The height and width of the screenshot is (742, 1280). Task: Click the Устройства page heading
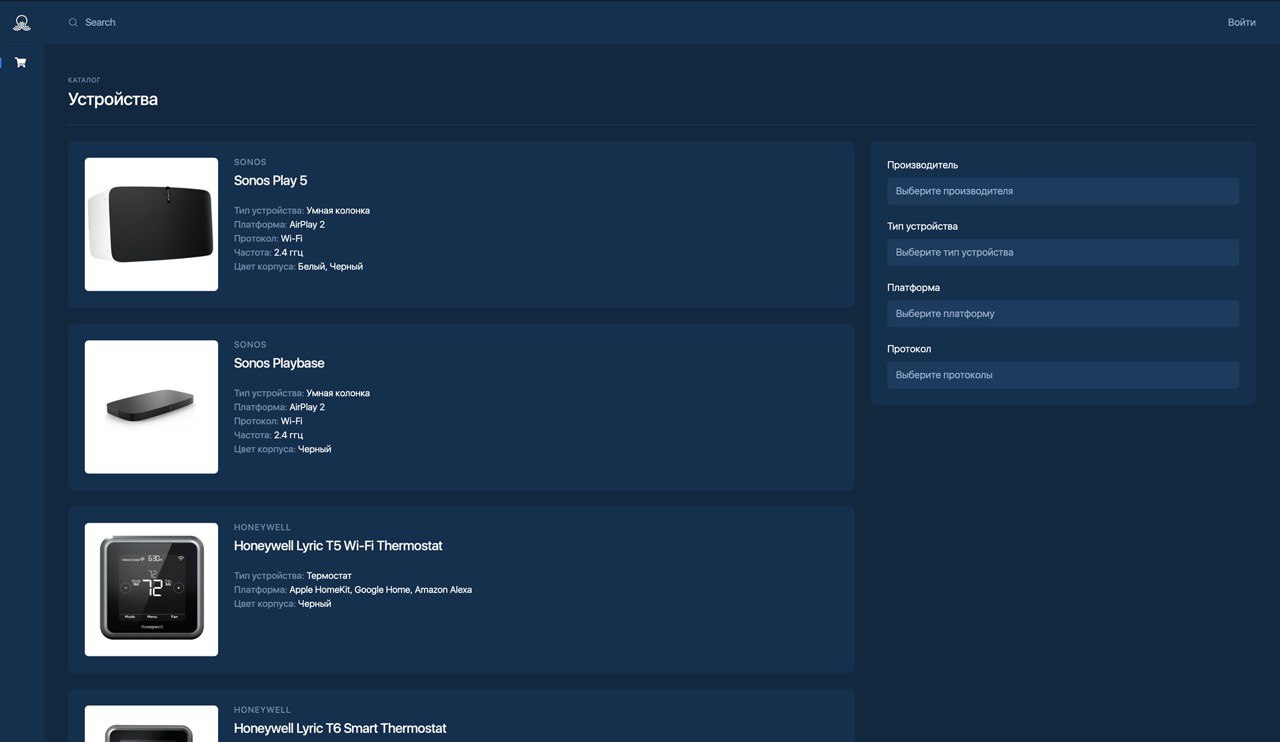(x=113, y=99)
